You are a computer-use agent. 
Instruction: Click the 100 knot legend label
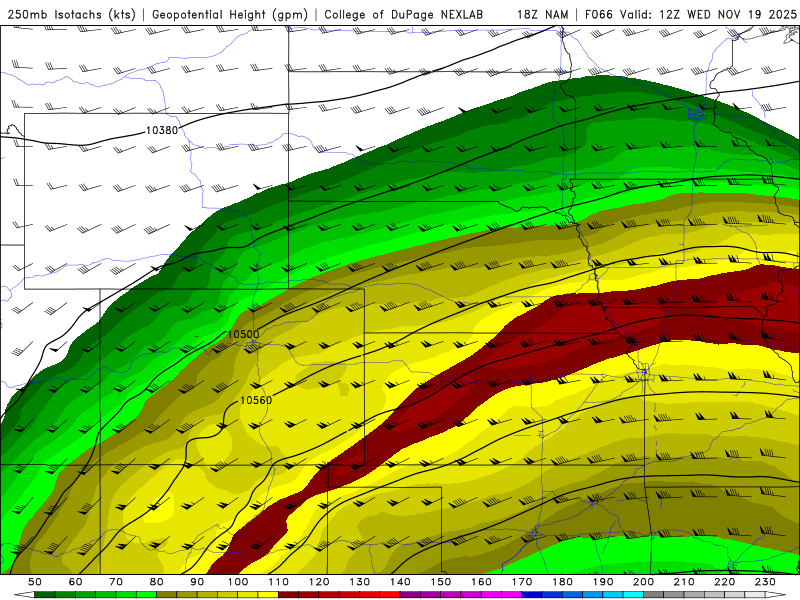click(x=238, y=582)
